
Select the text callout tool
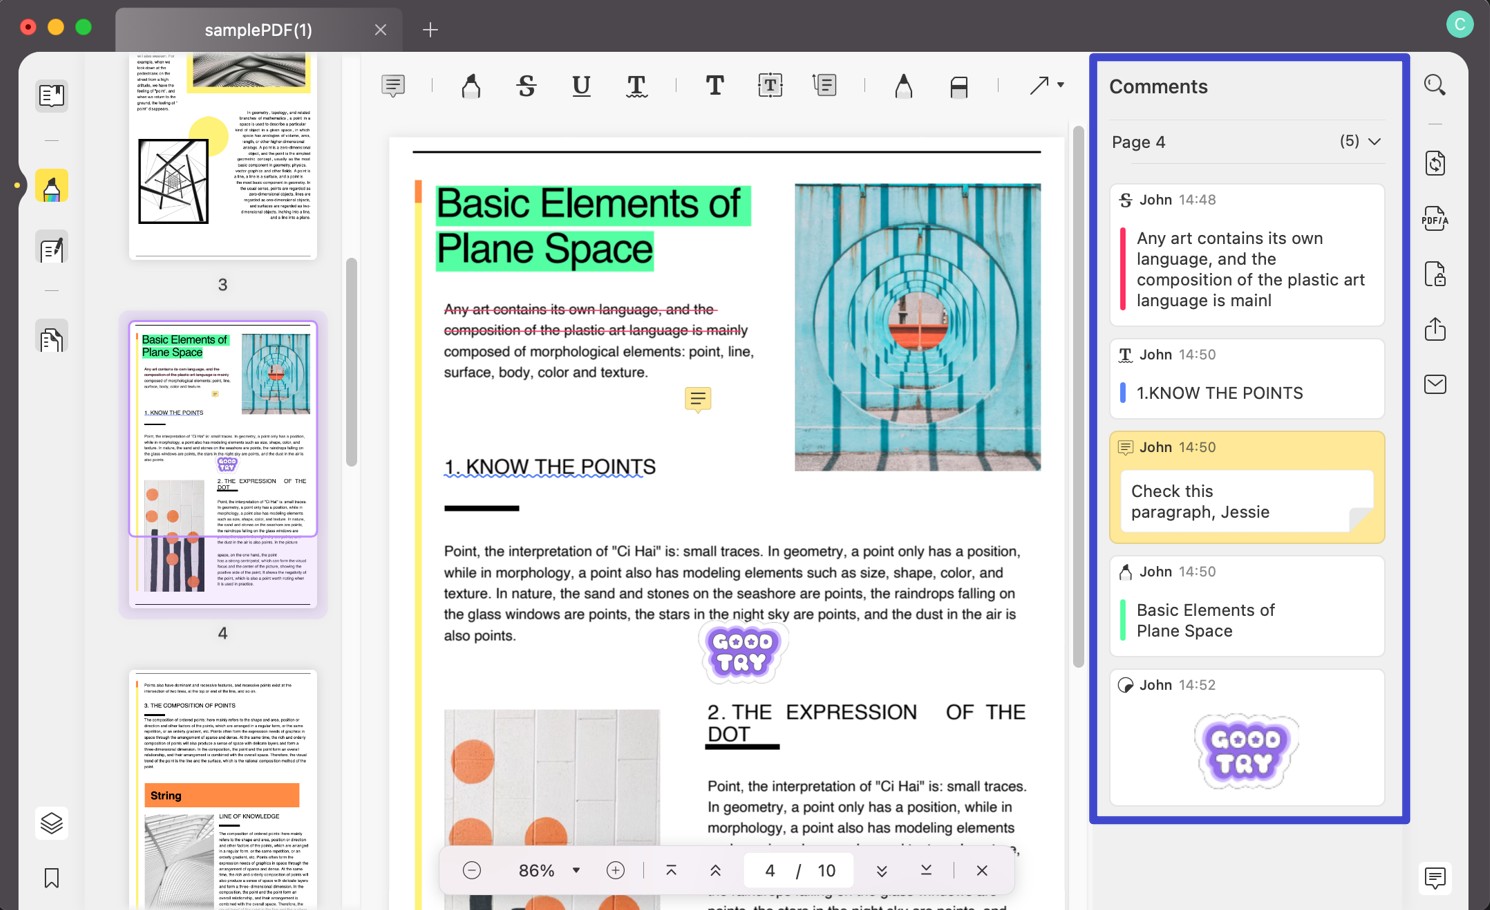tap(825, 86)
